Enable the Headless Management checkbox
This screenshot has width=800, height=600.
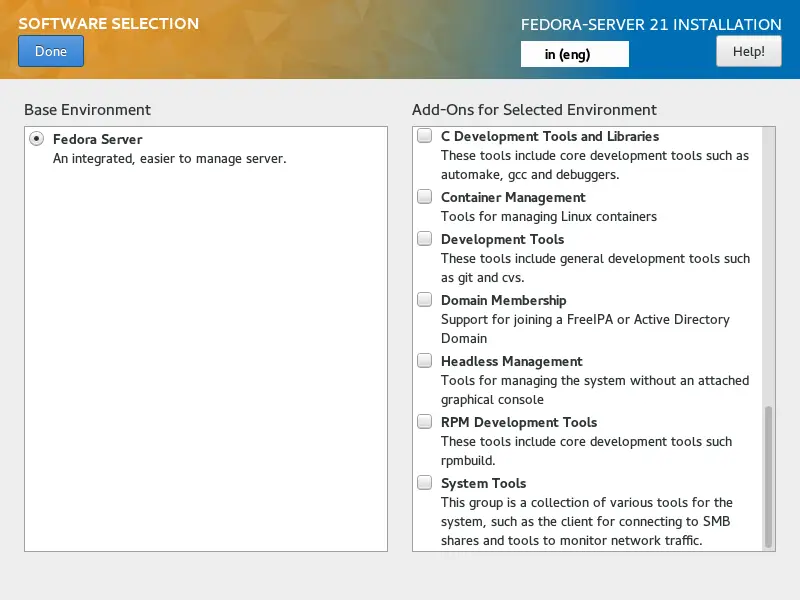[x=425, y=361]
